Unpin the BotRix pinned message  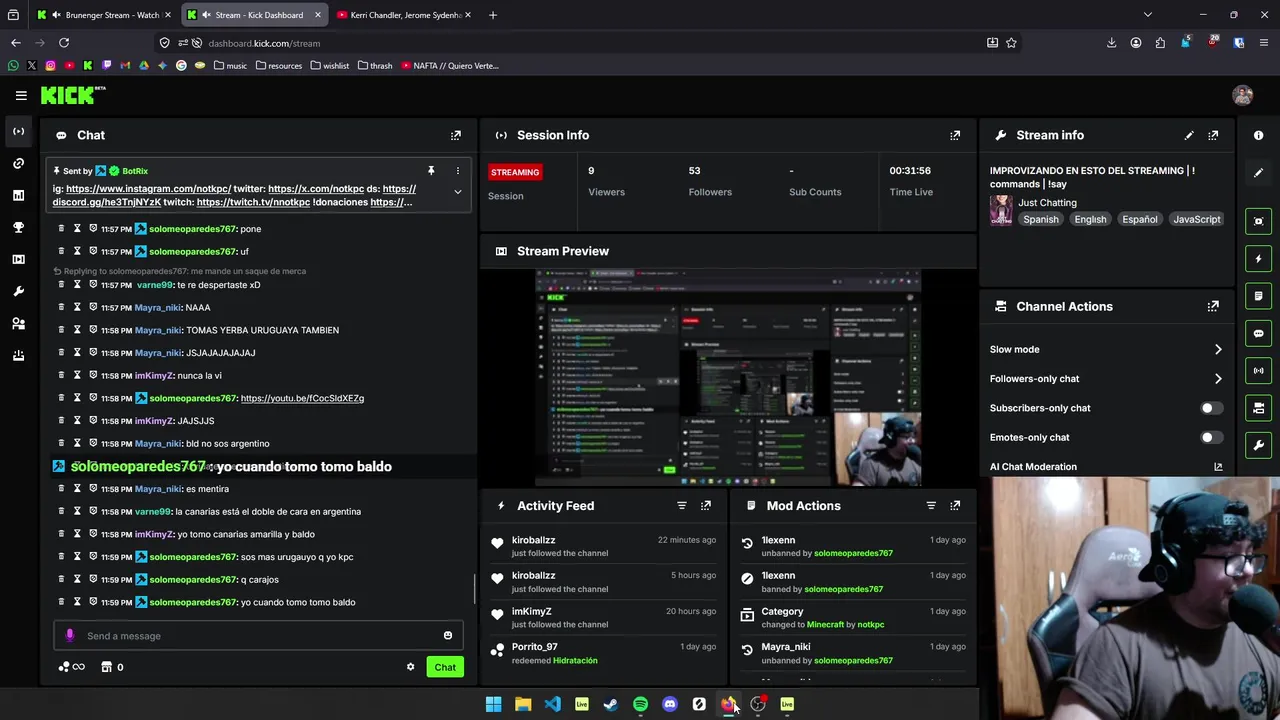(x=431, y=171)
